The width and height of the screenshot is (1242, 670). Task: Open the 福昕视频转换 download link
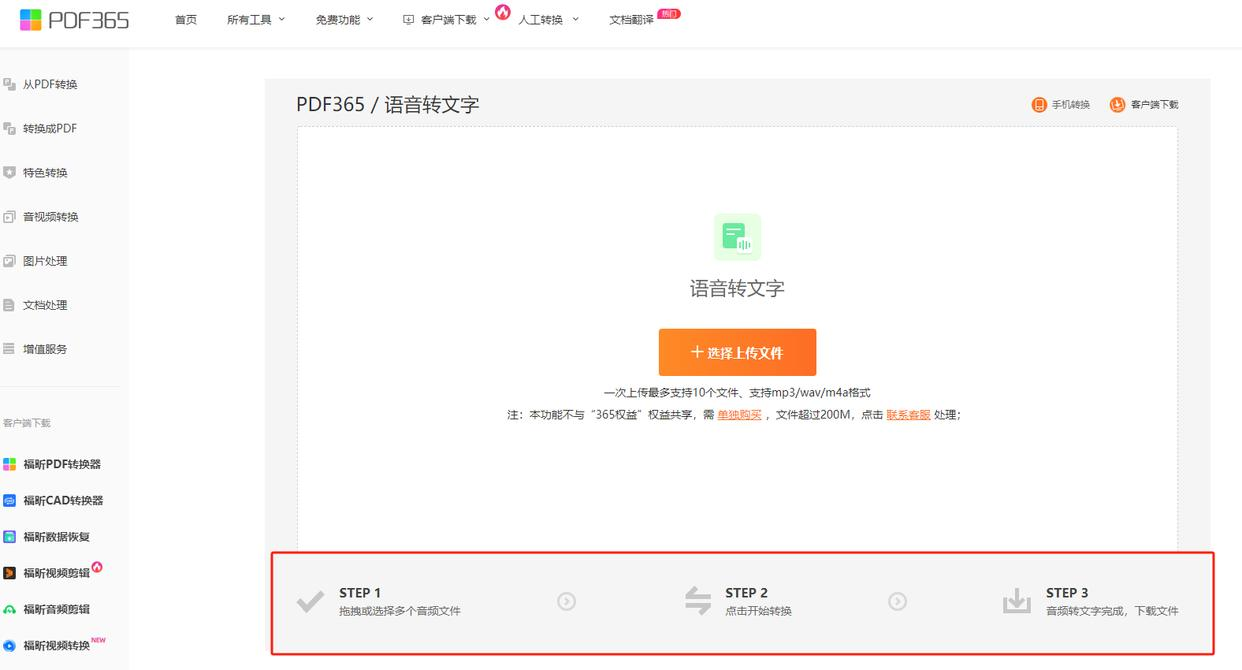(56, 645)
